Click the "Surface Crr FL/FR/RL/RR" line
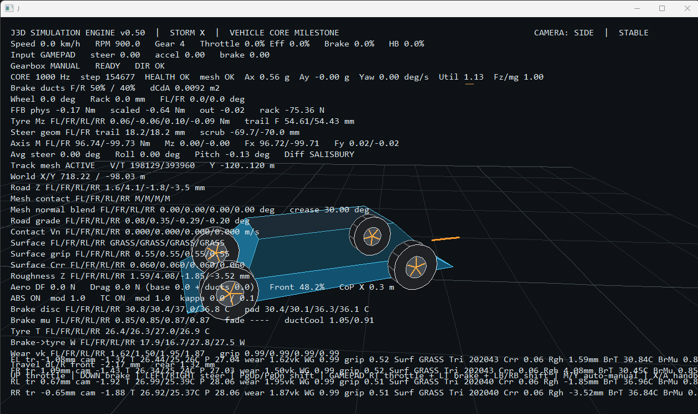This screenshot has height=414, width=698. point(127,265)
